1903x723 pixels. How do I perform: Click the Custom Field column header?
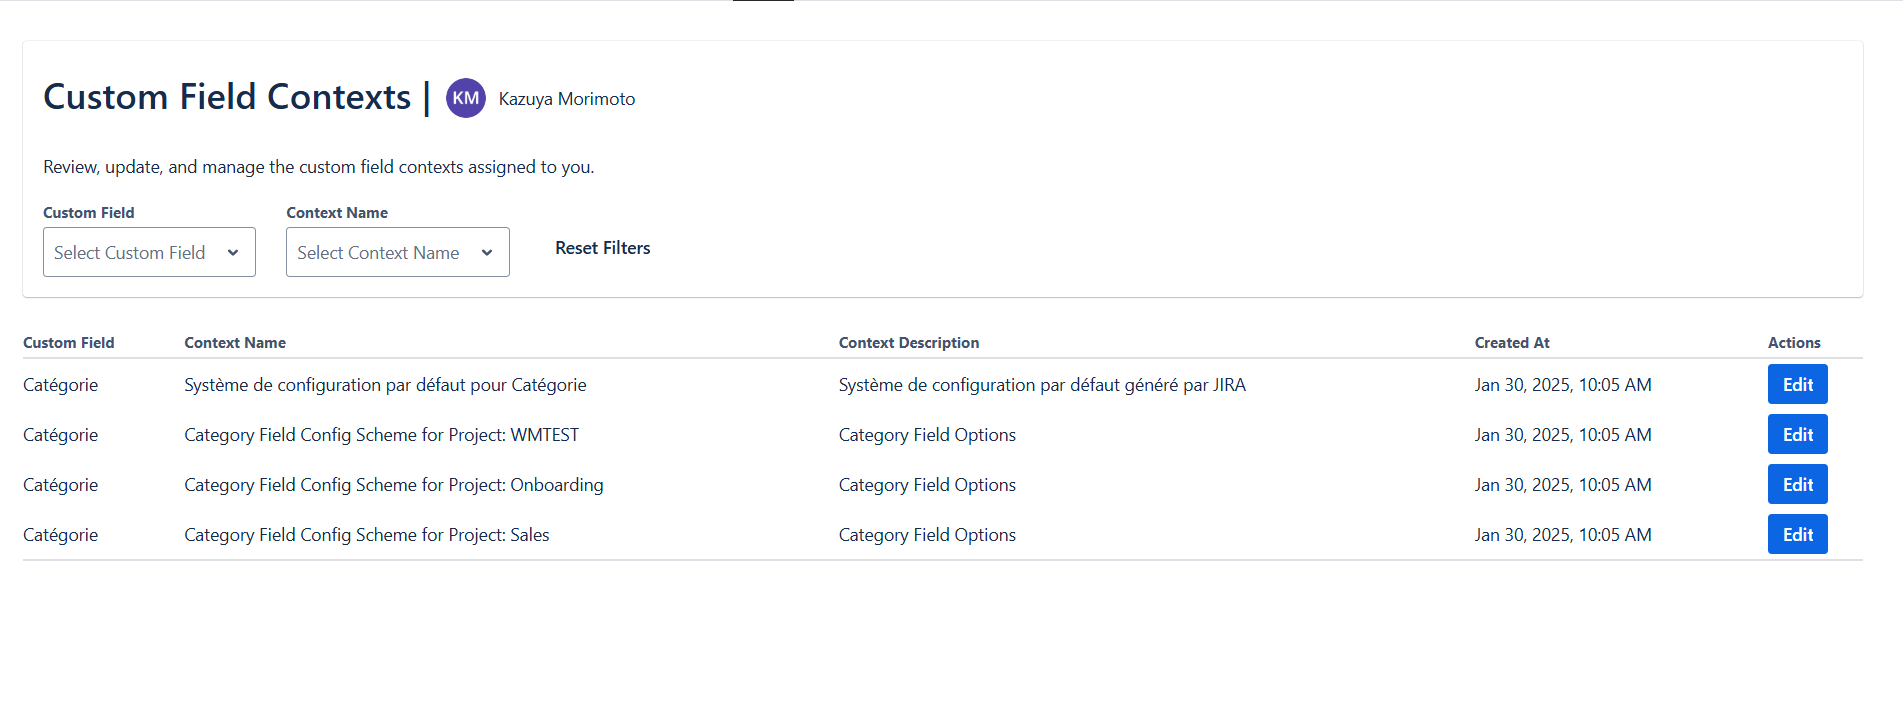[x=69, y=343]
